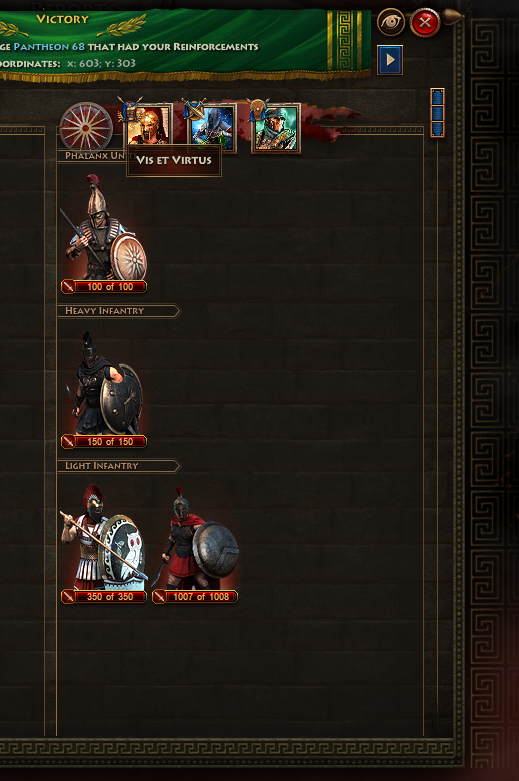Click the 150 of 150 count badge

pos(104,442)
